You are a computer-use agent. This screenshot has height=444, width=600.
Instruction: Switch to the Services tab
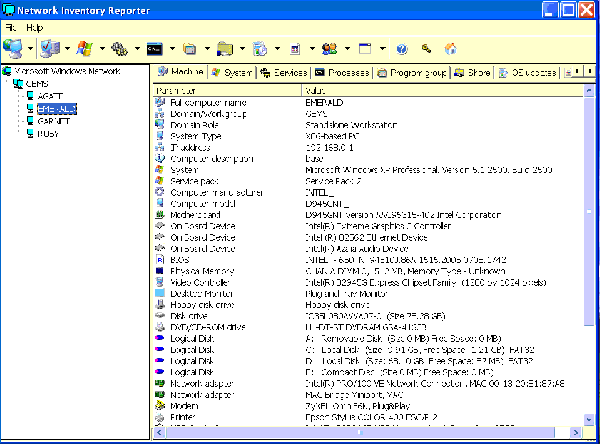[x=283, y=73]
